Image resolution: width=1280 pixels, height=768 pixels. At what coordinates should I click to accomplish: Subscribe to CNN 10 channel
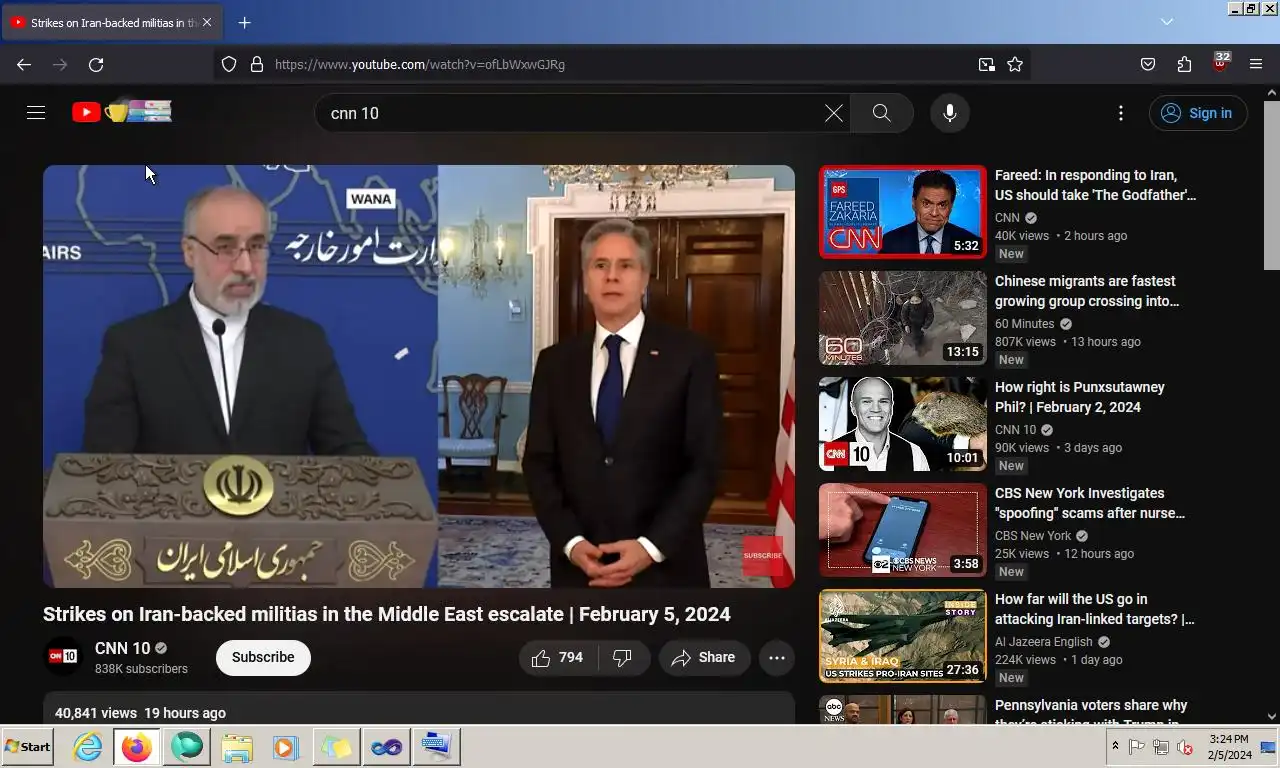pos(263,657)
